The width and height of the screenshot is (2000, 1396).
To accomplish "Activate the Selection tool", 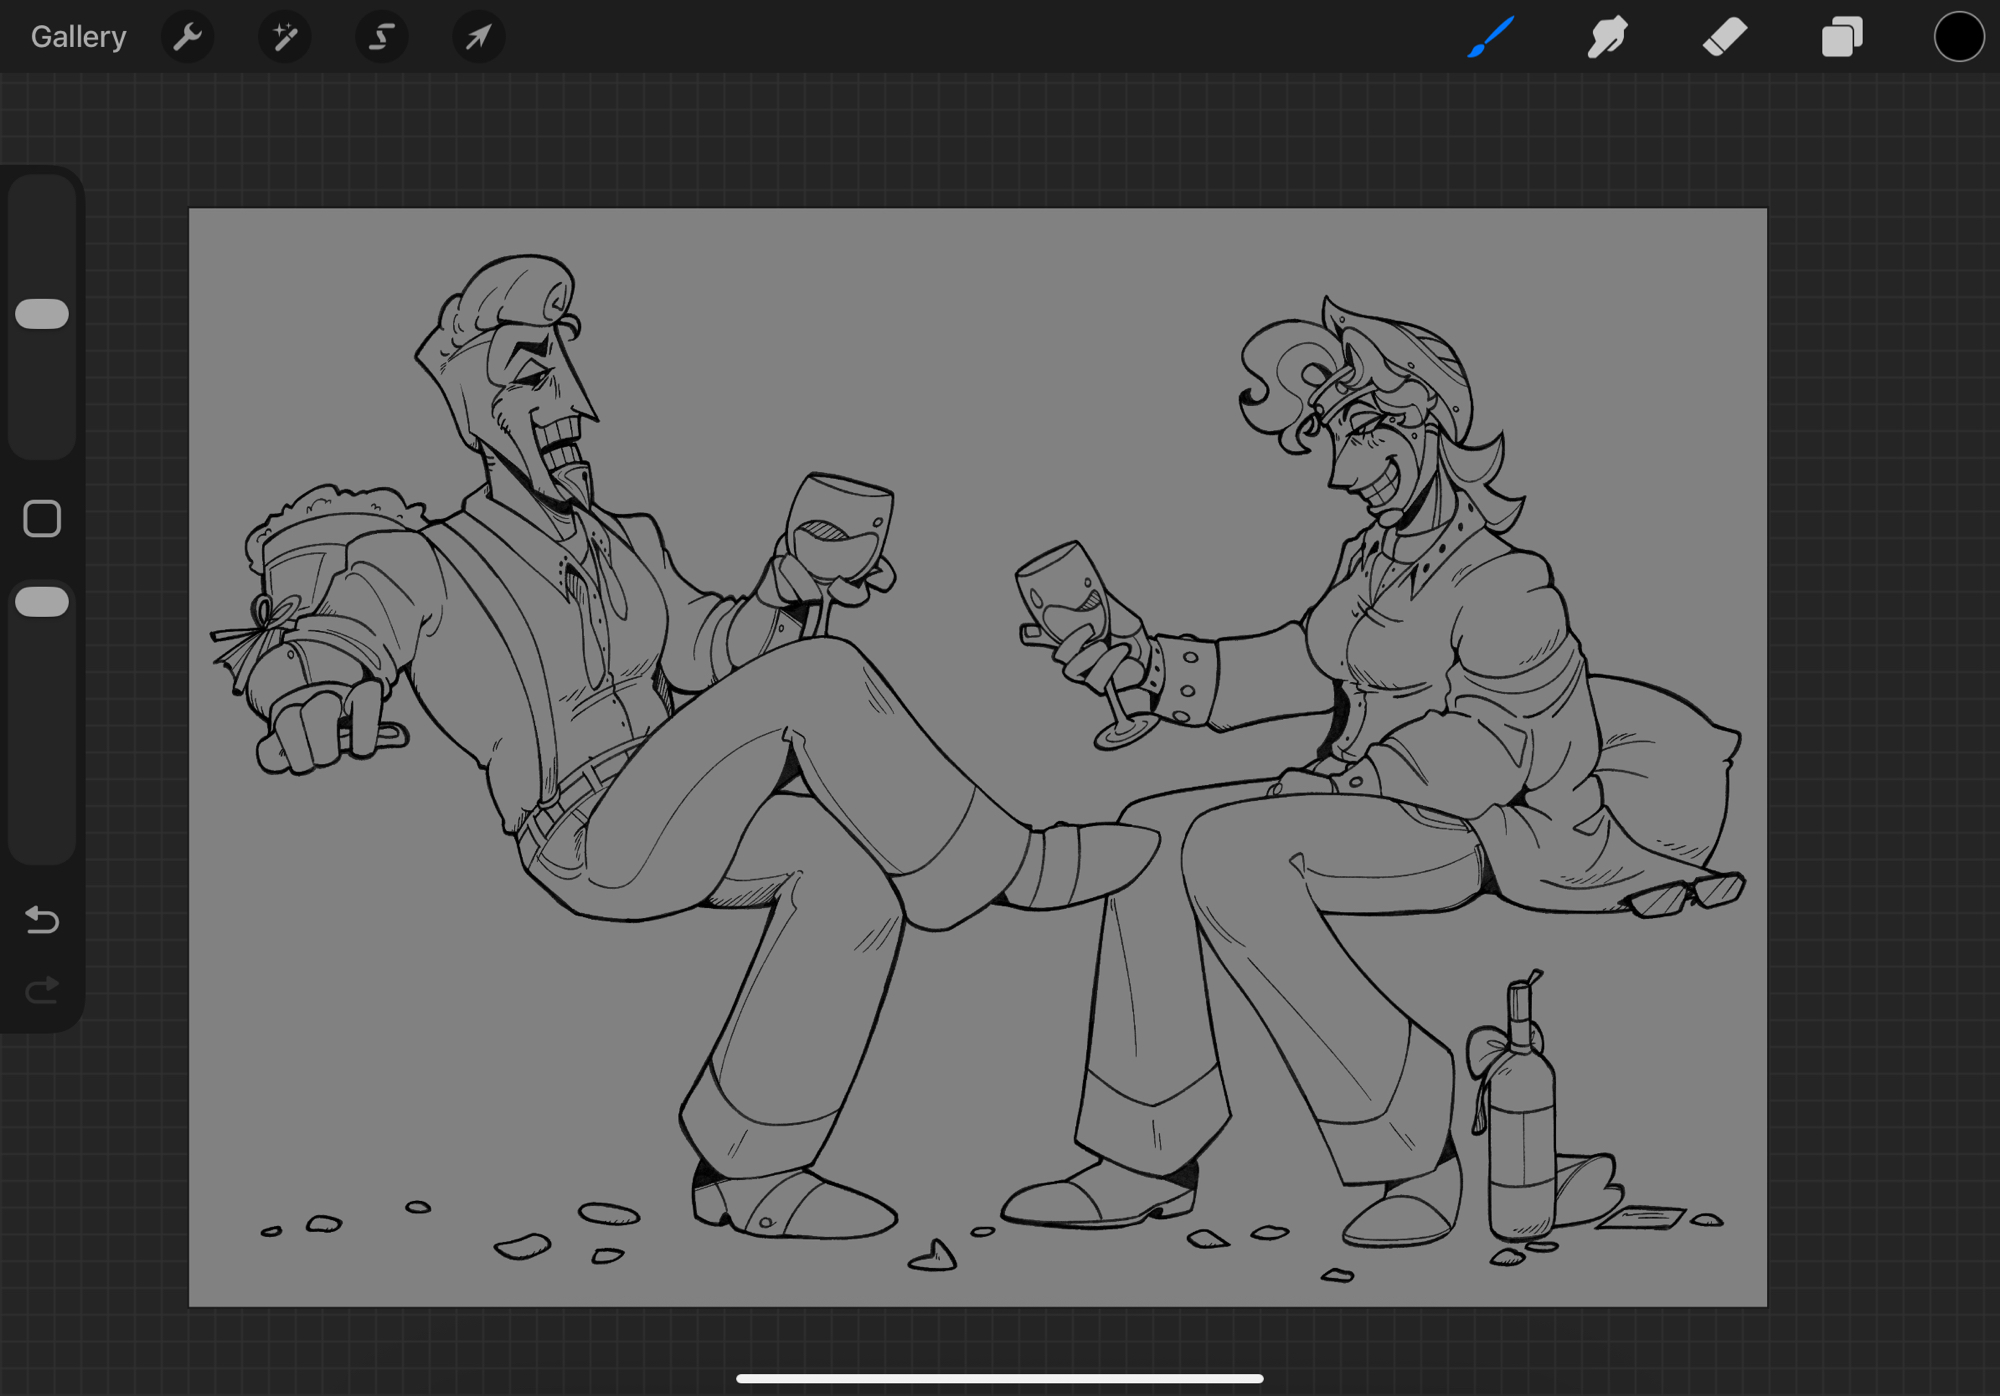I will (381, 37).
